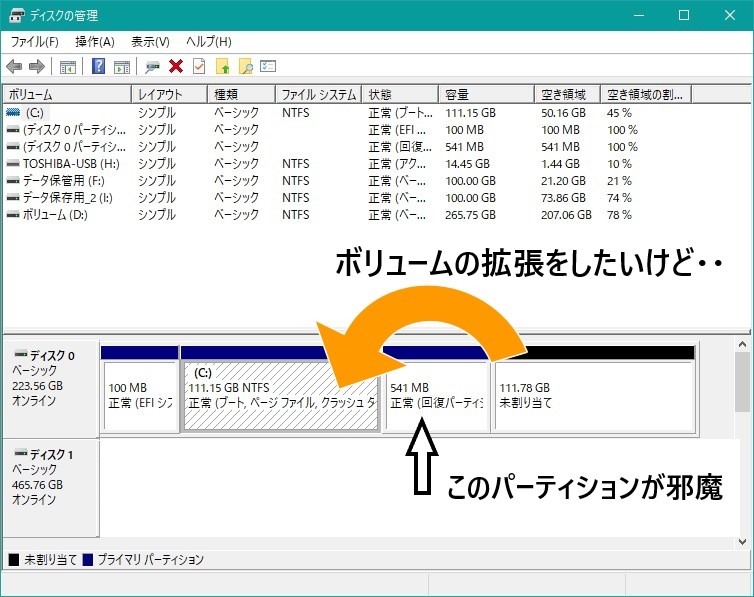The height and width of the screenshot is (597, 754).
Task: Click the disk pane vertical scrollbar thumb
Action: click(742, 382)
